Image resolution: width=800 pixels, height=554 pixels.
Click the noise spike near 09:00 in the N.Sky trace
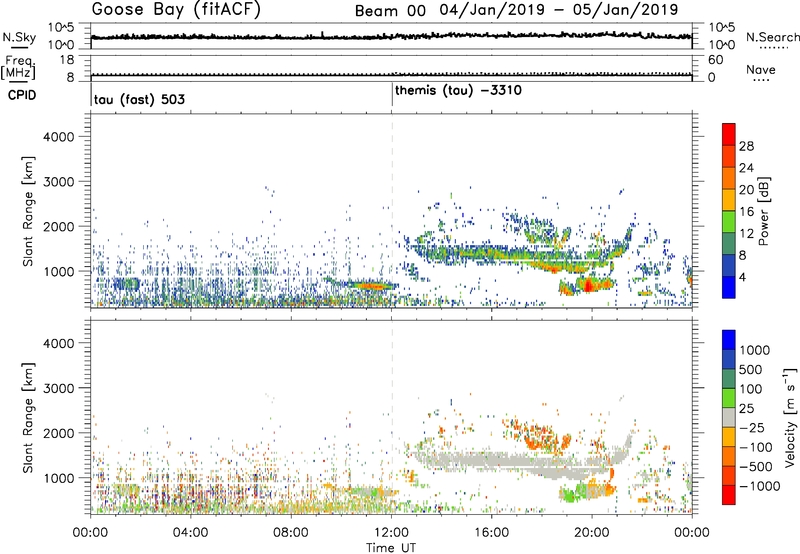pos(322,34)
